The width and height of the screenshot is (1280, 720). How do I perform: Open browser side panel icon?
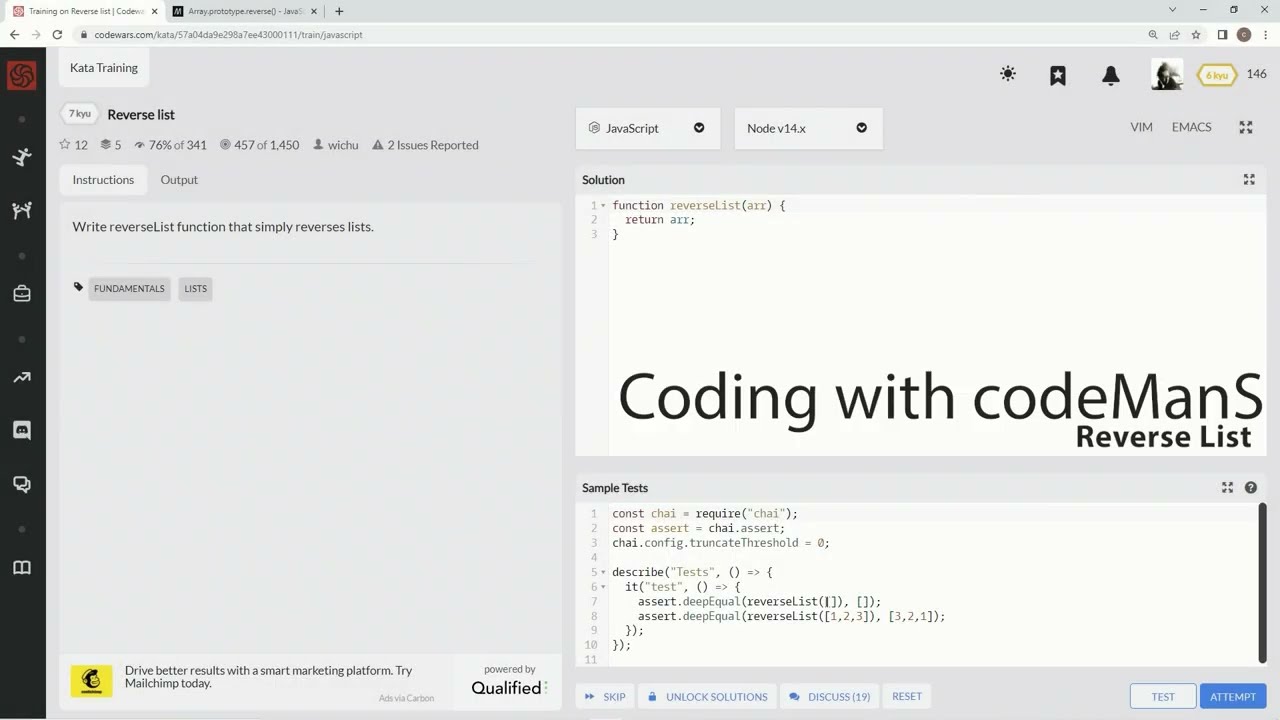click(1222, 34)
